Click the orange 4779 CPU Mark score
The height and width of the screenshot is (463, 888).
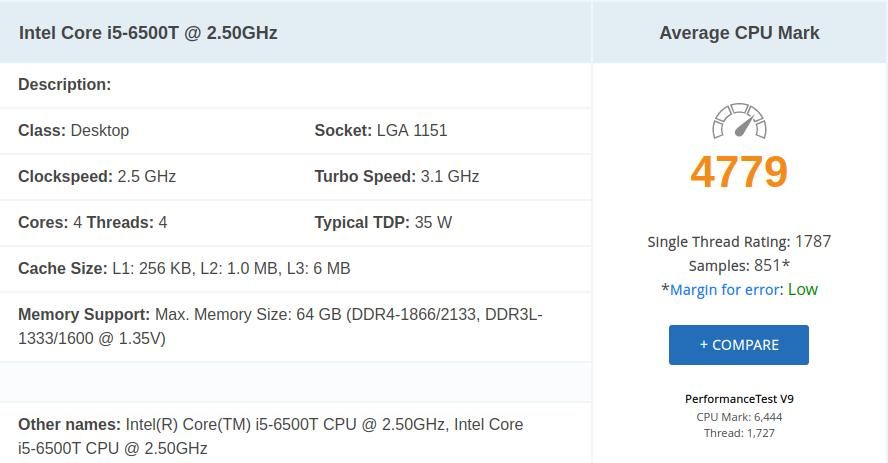[739, 172]
